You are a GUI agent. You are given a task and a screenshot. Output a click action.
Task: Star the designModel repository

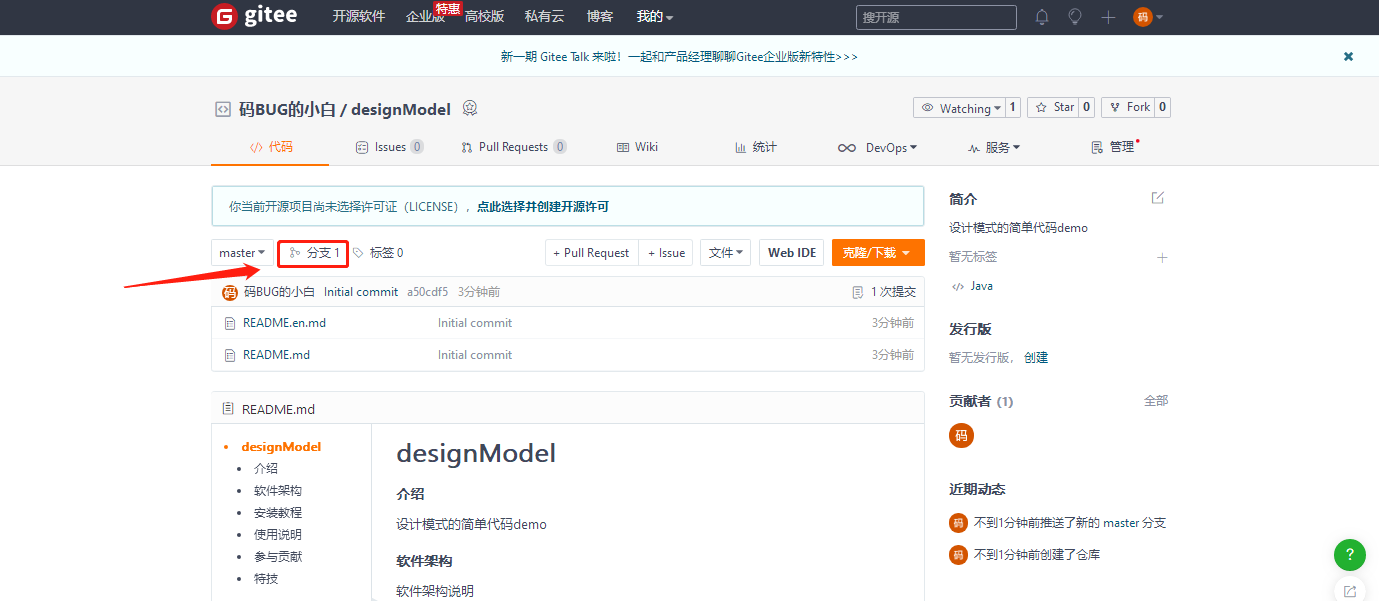pos(1053,107)
